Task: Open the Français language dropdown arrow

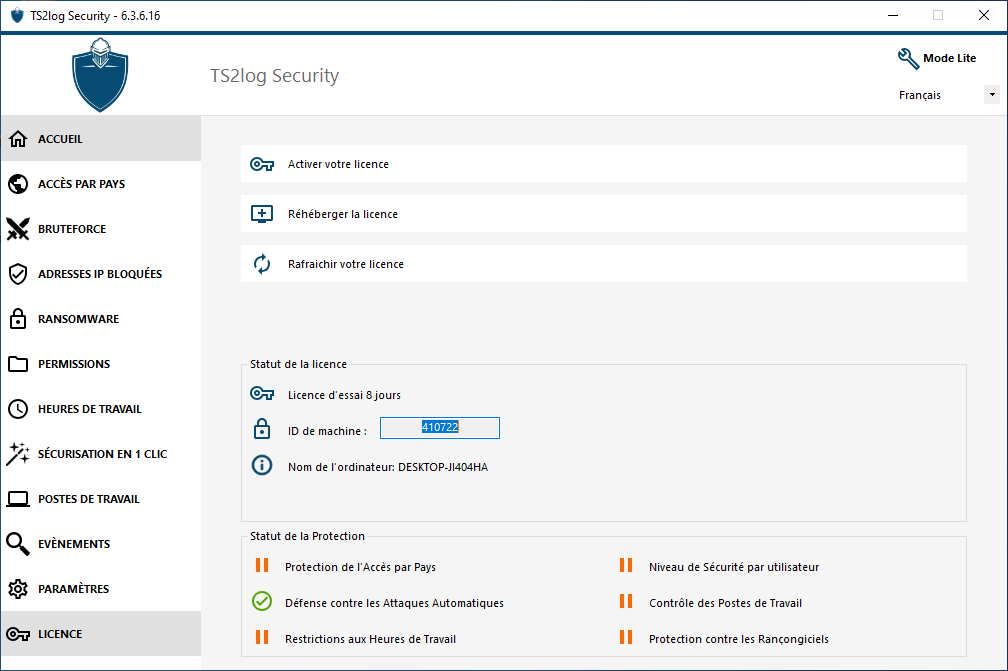Action: coord(992,94)
